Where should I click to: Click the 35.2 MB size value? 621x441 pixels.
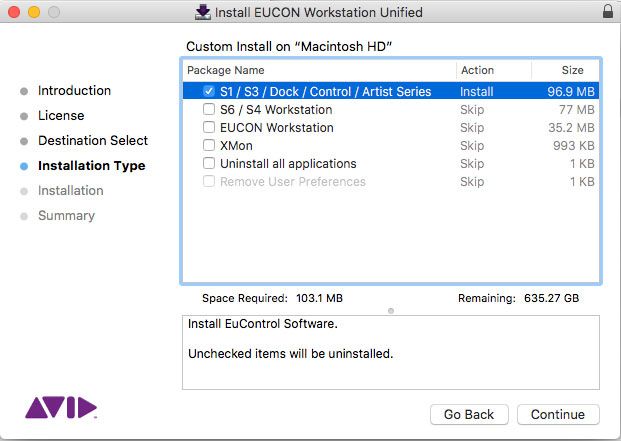click(x=571, y=128)
